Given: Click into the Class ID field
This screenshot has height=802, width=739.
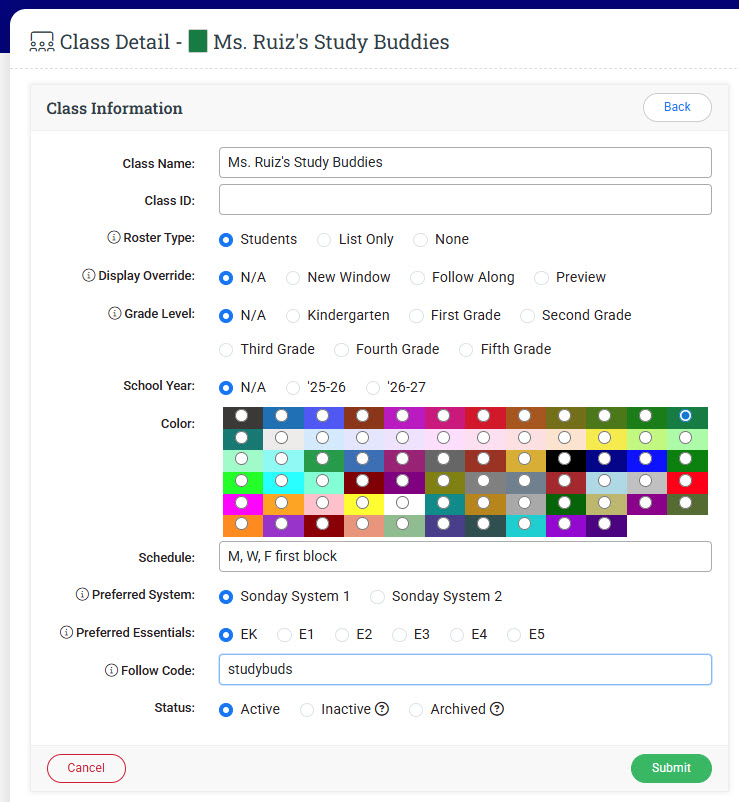Looking at the screenshot, I should (x=465, y=200).
